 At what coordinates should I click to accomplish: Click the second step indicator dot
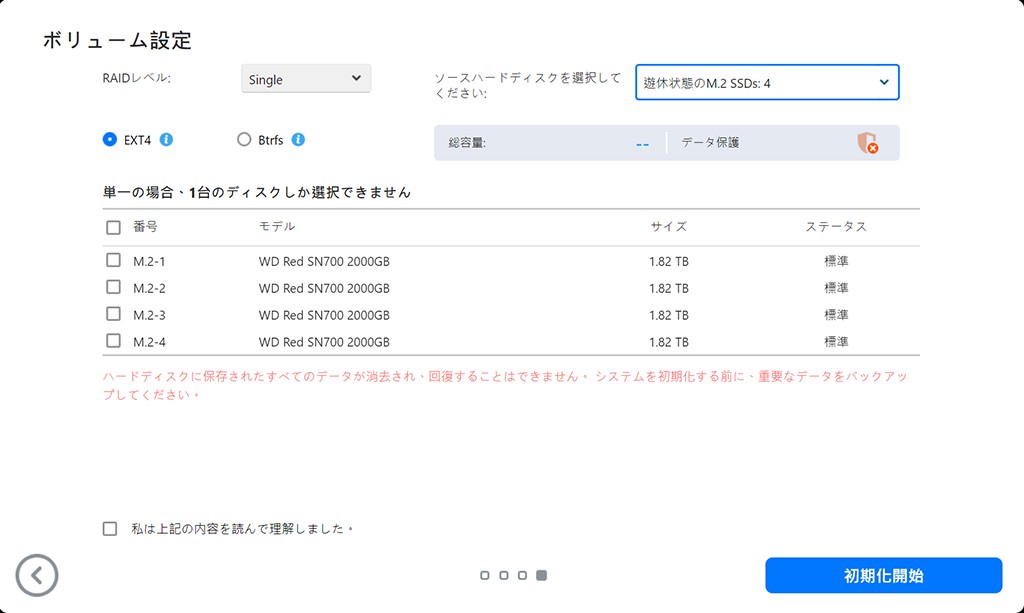[x=504, y=576]
